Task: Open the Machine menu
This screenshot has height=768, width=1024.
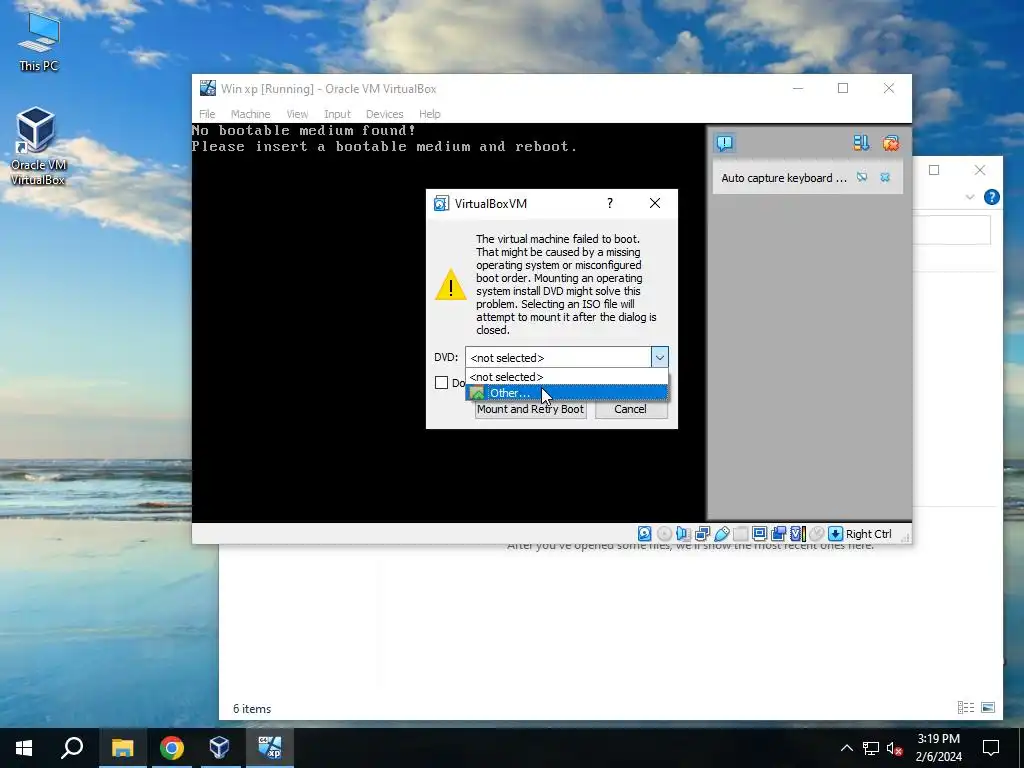Action: pyautogui.click(x=250, y=114)
